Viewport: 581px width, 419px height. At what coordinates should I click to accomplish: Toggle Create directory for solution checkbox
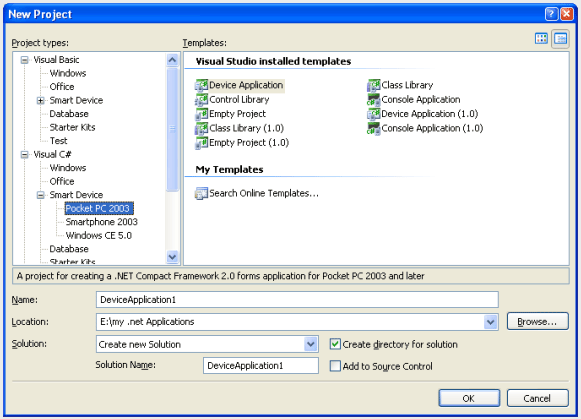coord(335,344)
